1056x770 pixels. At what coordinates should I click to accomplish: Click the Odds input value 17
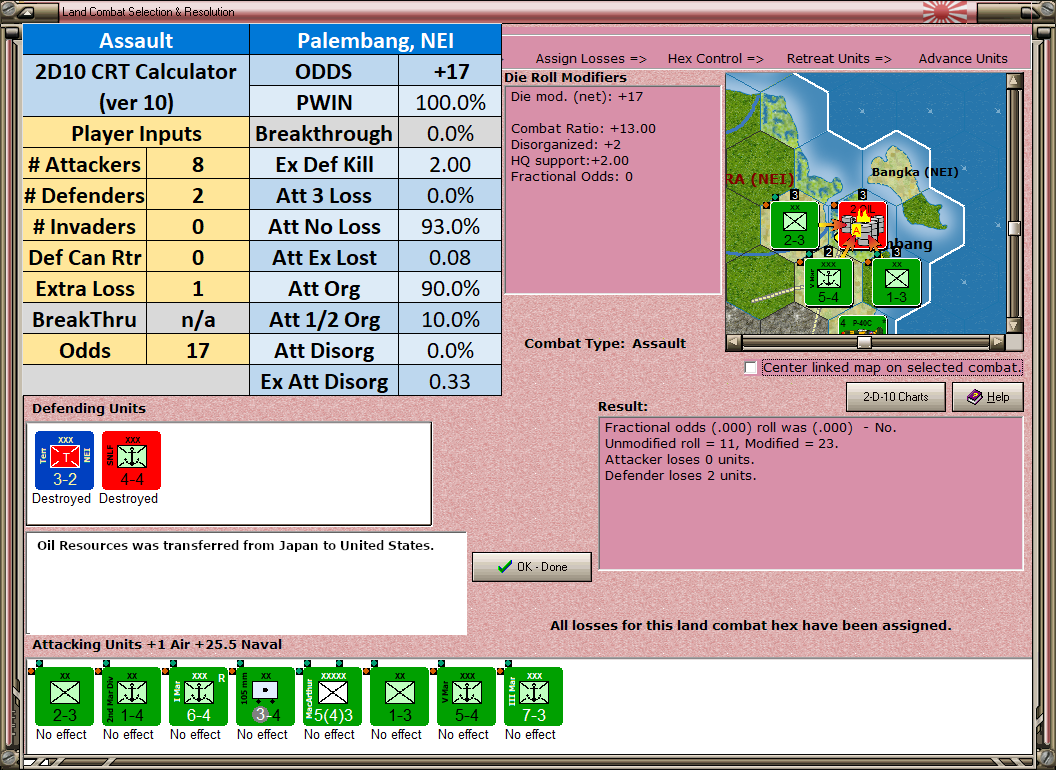pyautogui.click(x=198, y=350)
